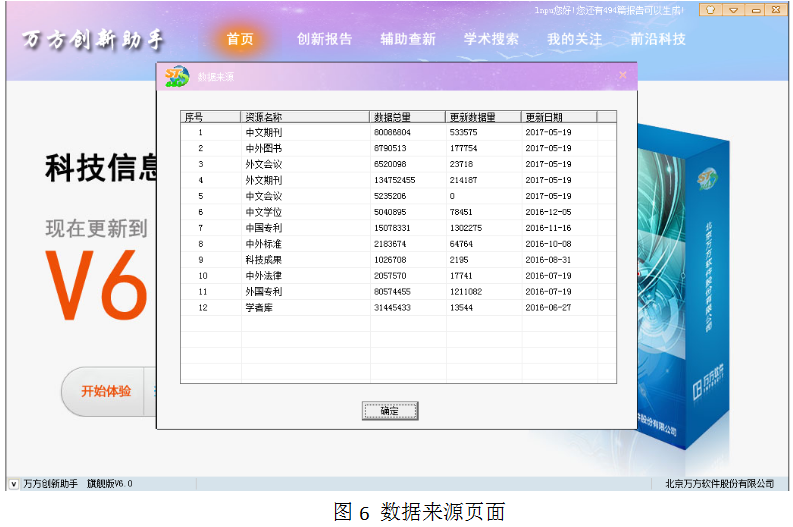Open the dropdown menu arrow in title bar
The width and height of the screenshot is (793, 527).
coord(733,10)
